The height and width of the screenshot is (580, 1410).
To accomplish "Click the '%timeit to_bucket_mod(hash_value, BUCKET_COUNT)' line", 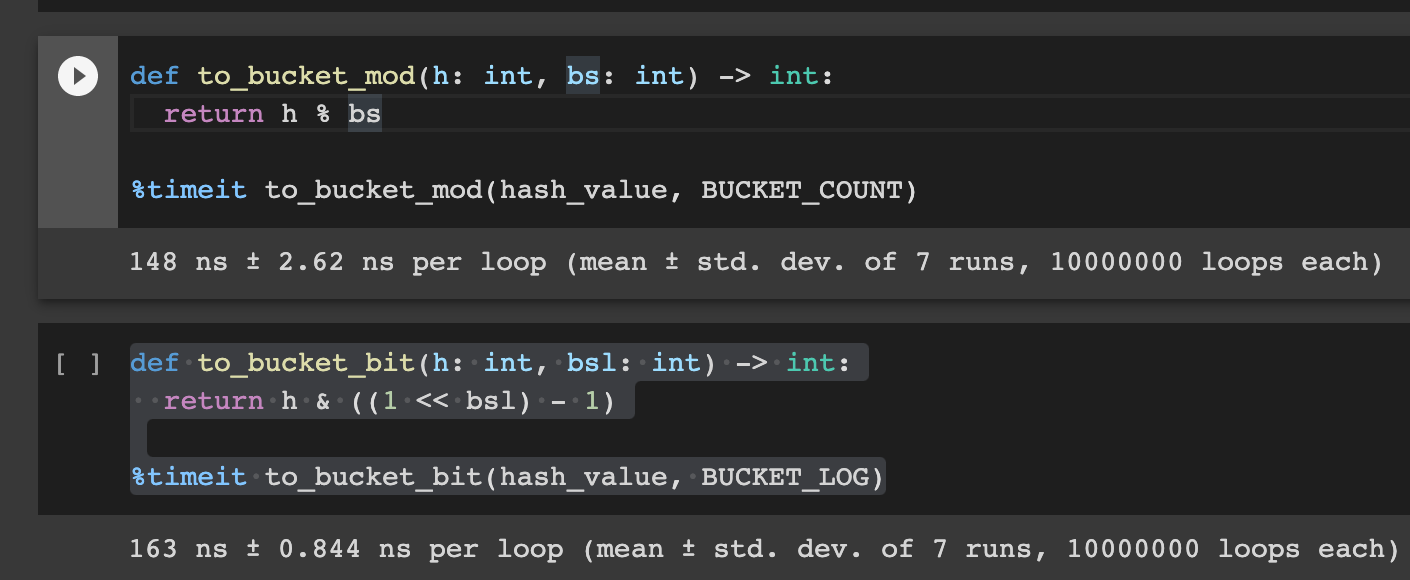I will [524, 190].
